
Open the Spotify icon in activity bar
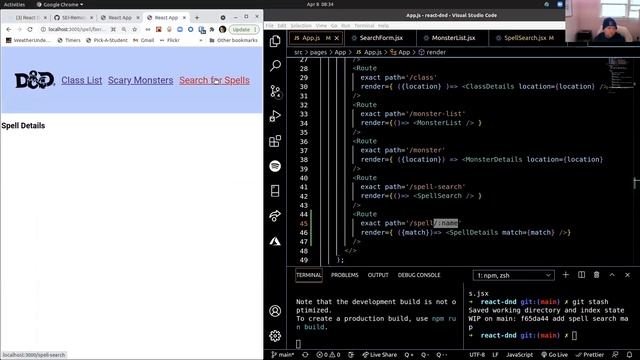coord(275,166)
